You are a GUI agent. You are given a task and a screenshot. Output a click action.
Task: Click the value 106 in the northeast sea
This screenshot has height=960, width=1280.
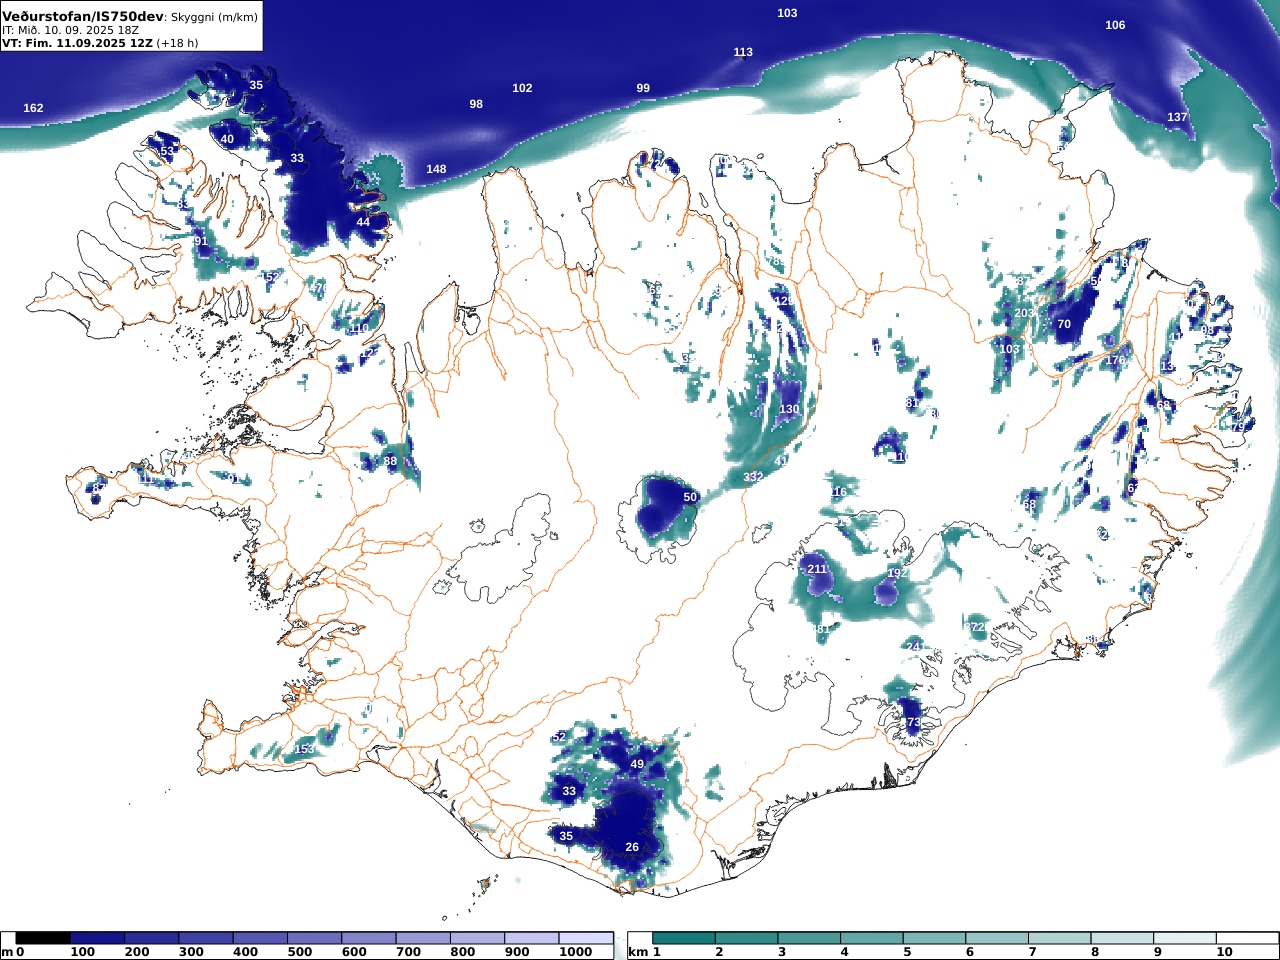(x=1115, y=25)
